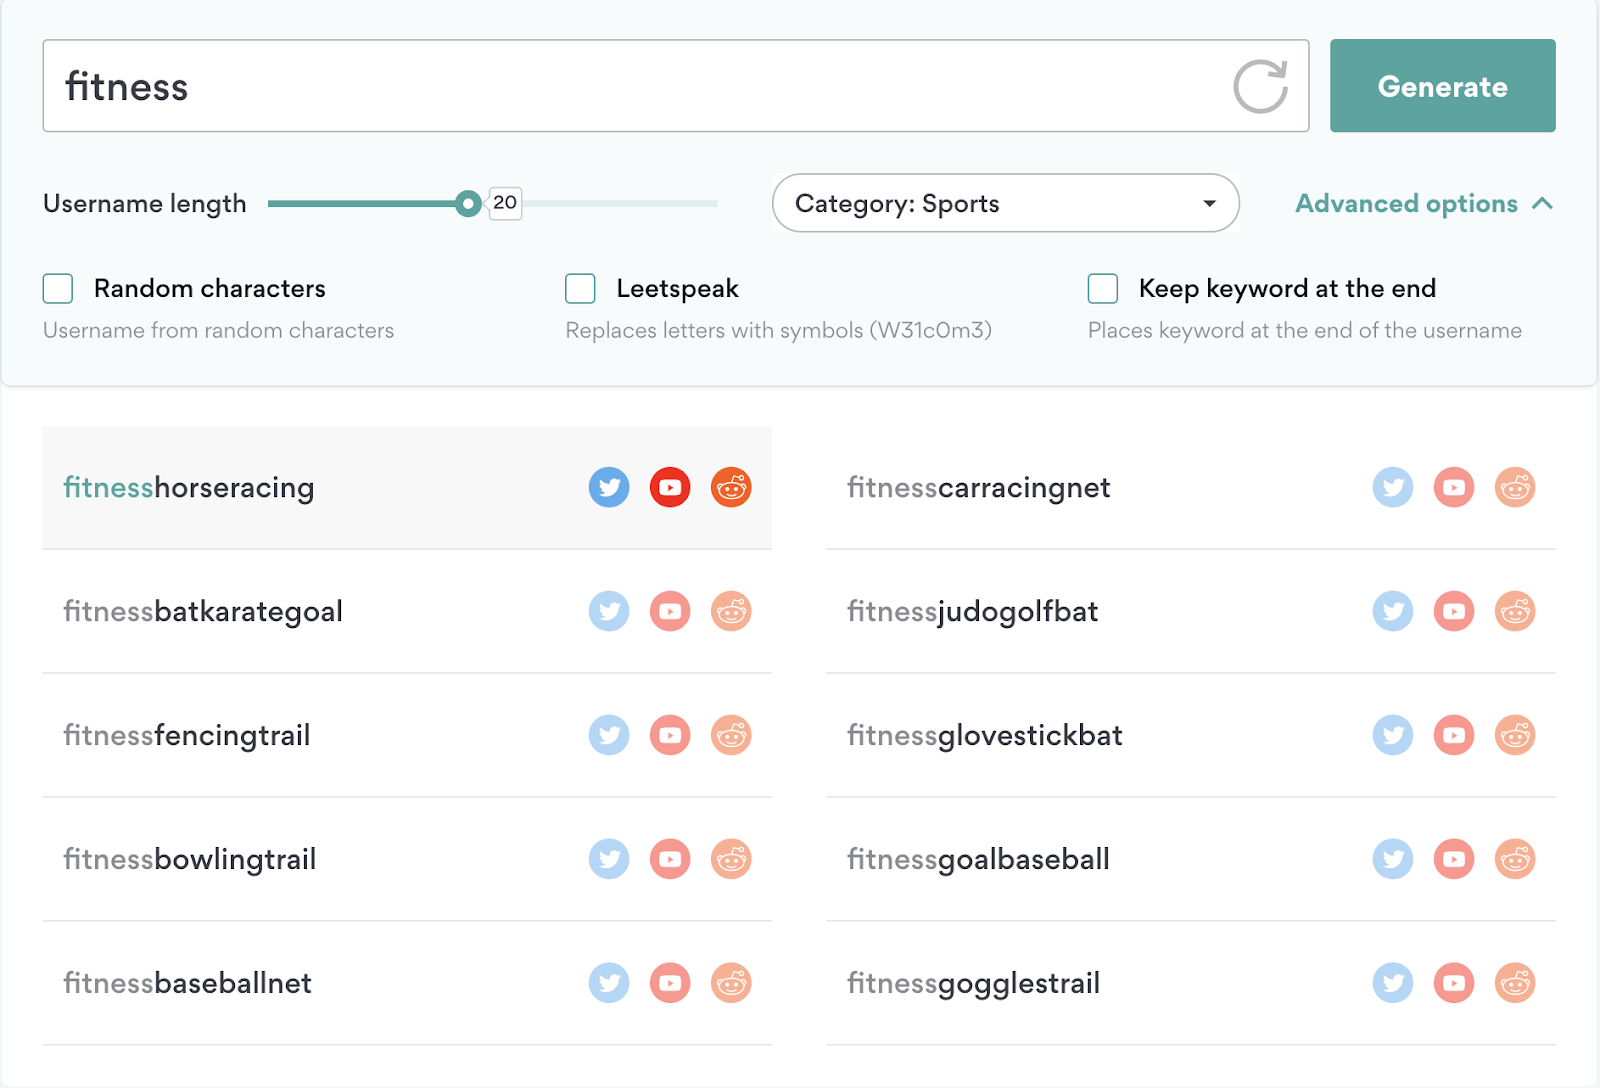
Task: Click Twitter icon beside fitnessbowlingtrail
Action: click(609, 860)
